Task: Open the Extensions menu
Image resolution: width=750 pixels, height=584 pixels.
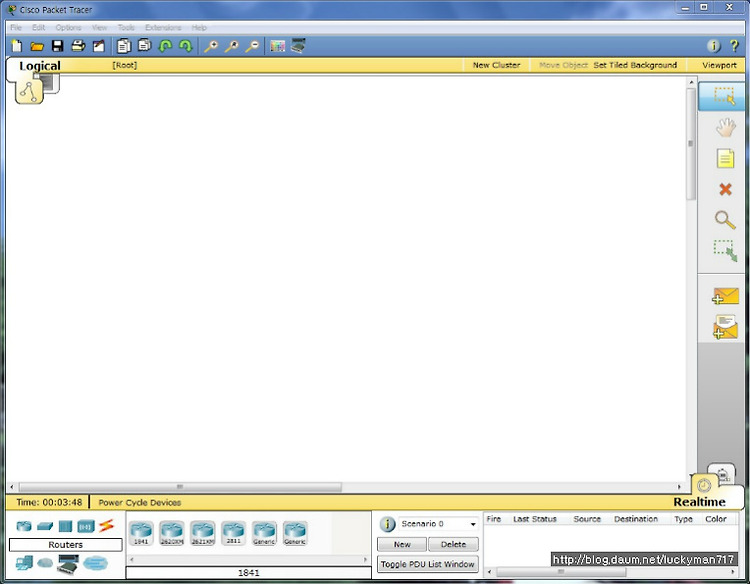Action: click(x=163, y=27)
